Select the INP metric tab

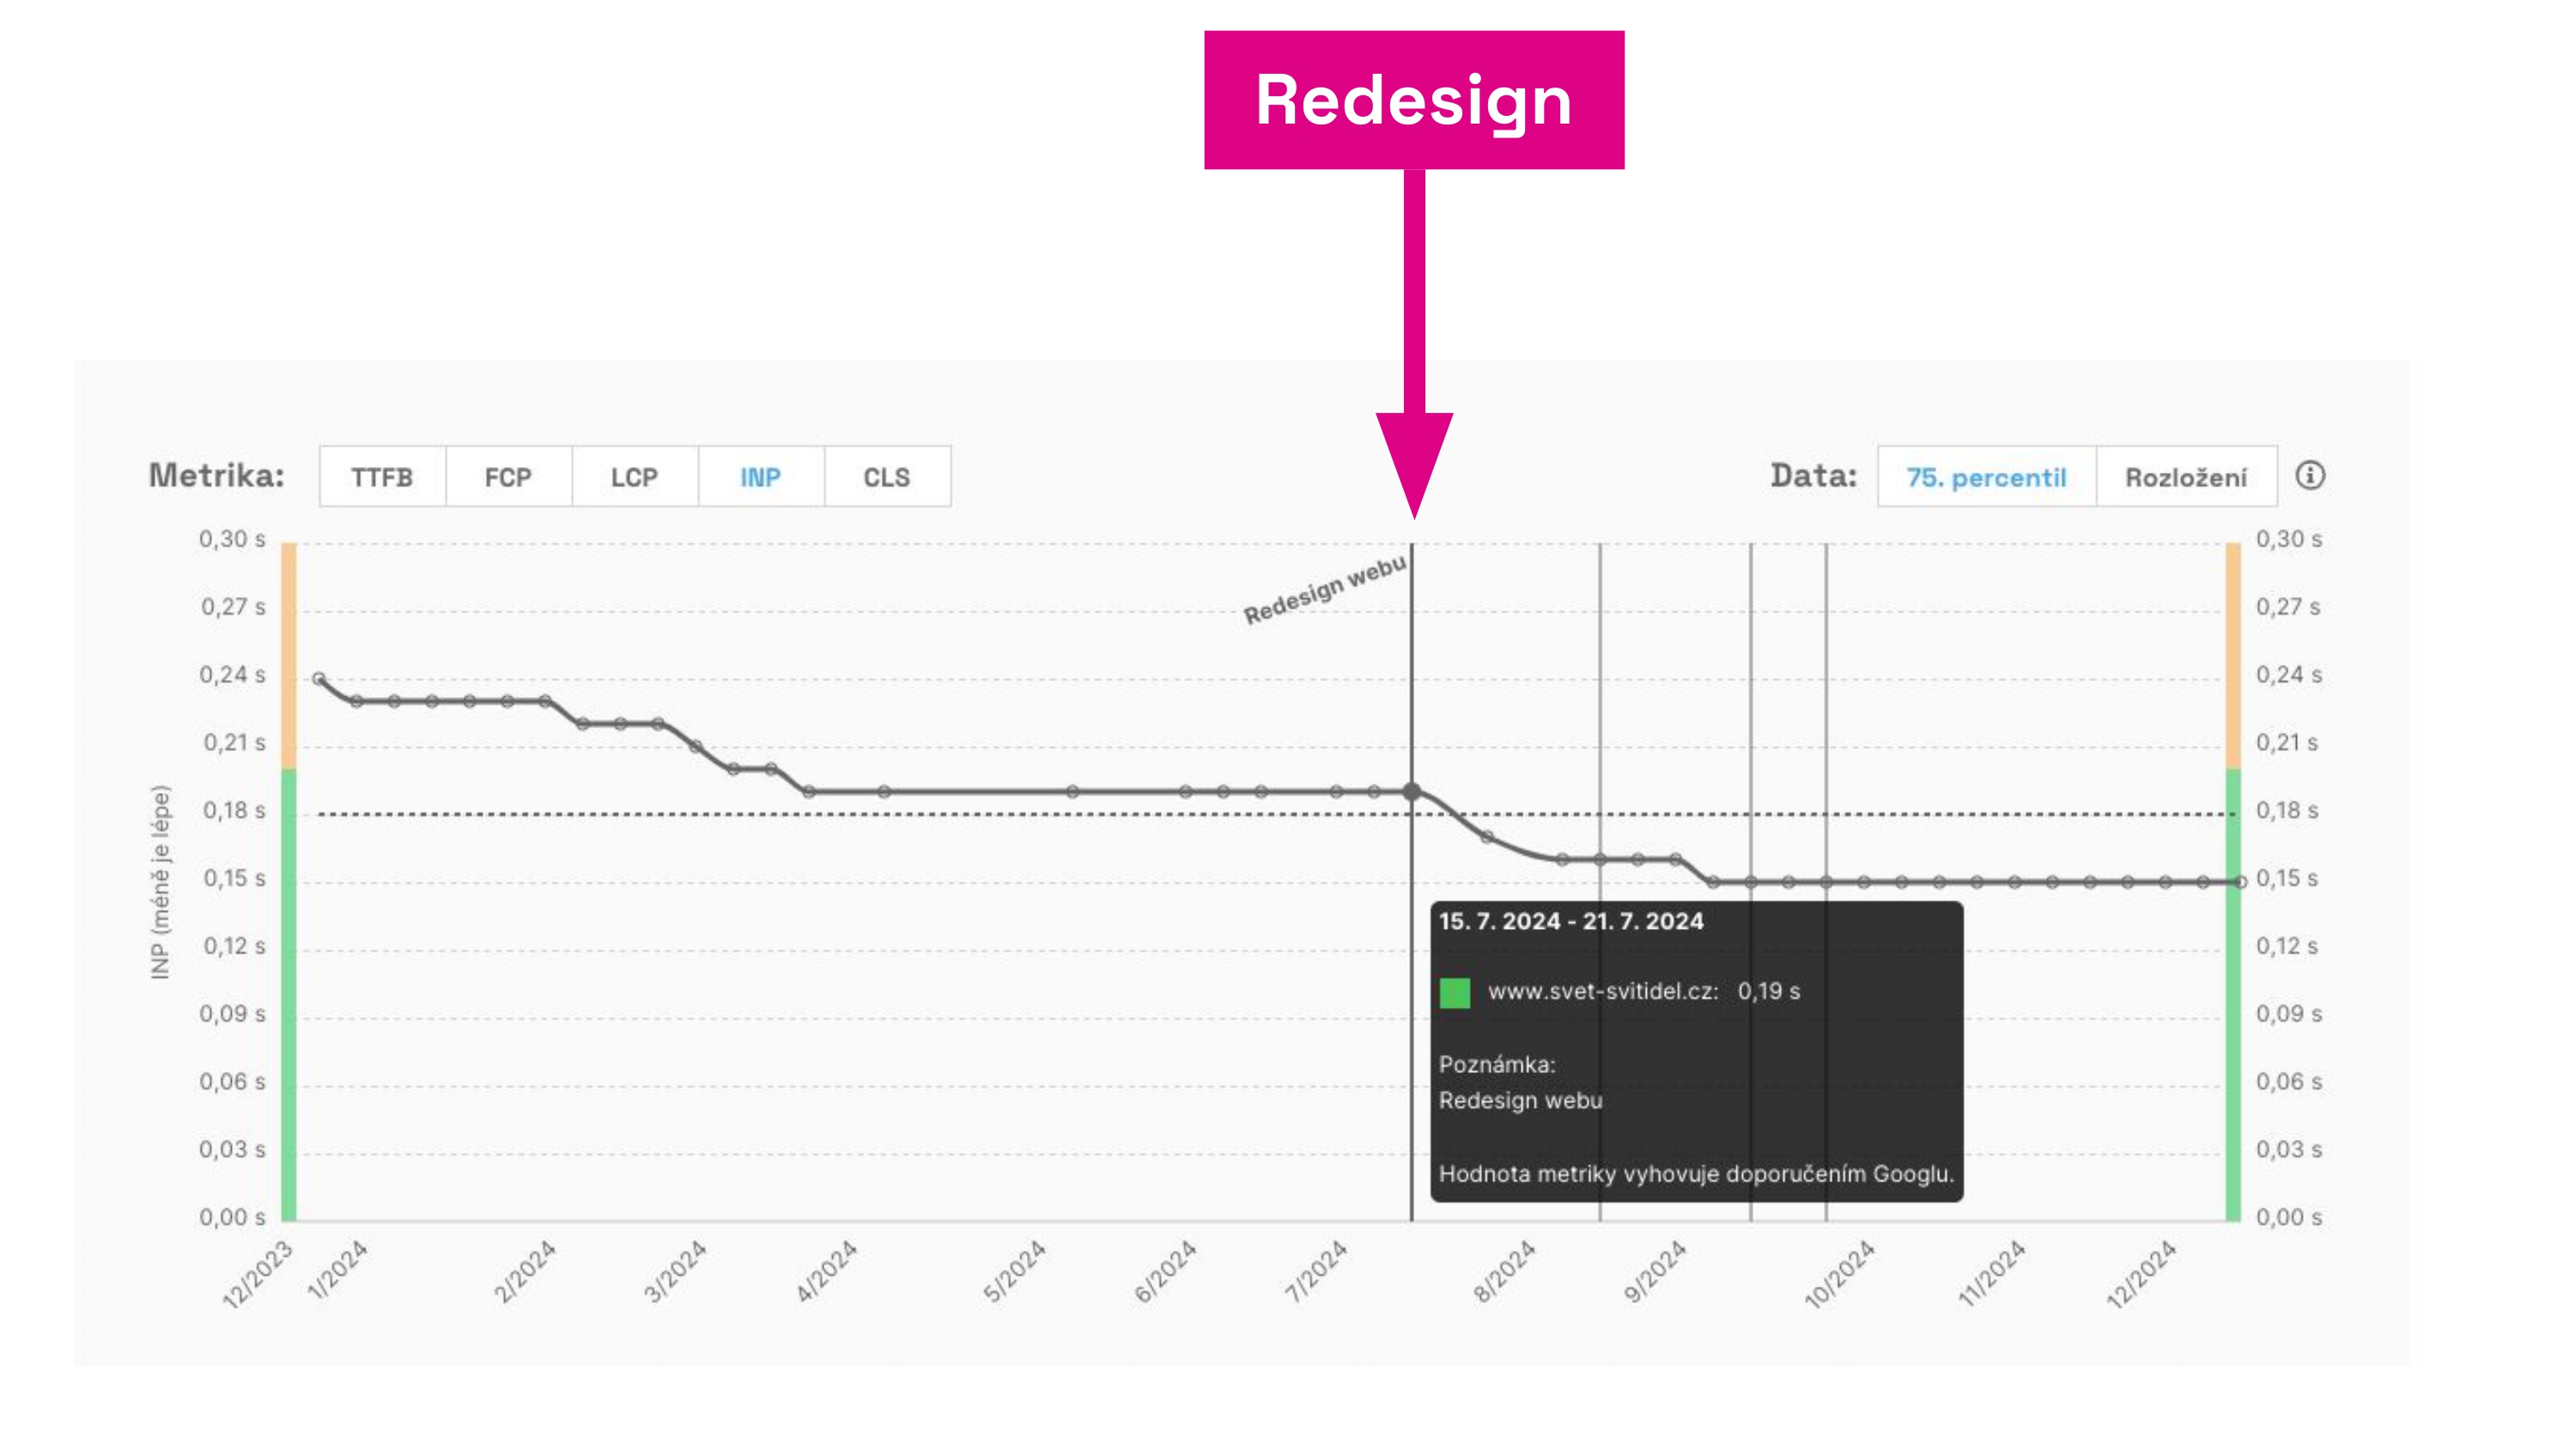760,477
